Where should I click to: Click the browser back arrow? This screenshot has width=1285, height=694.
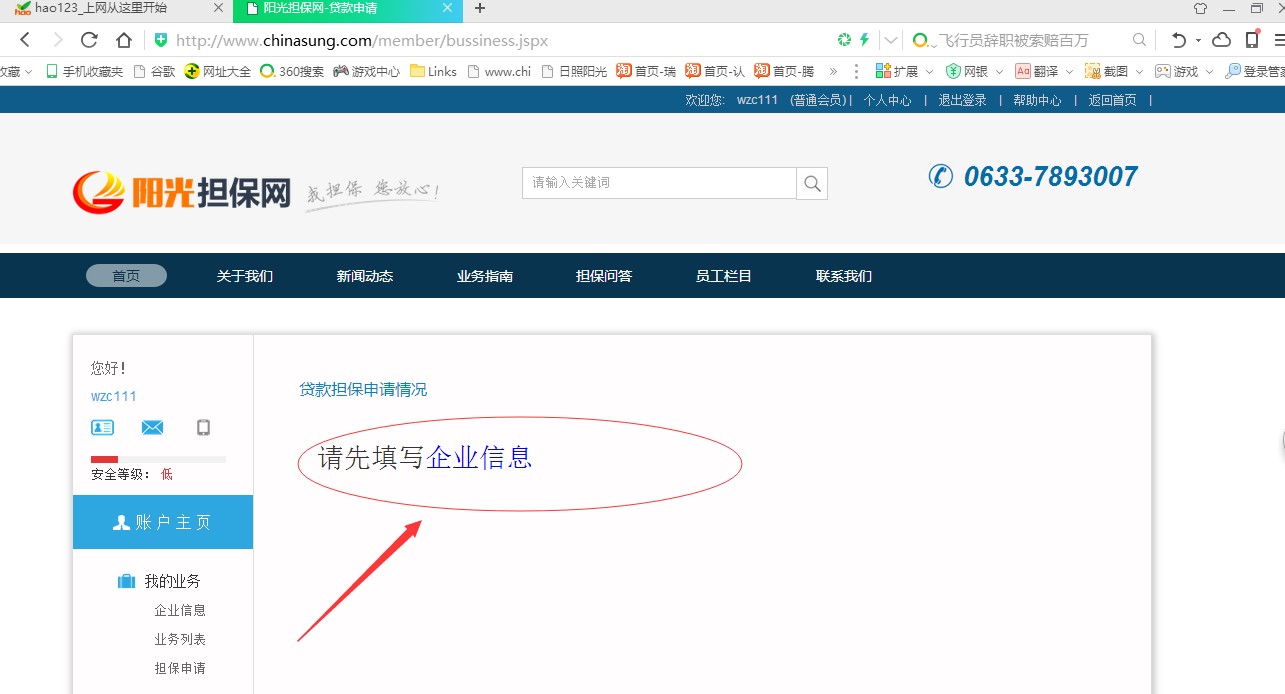click(x=25, y=41)
